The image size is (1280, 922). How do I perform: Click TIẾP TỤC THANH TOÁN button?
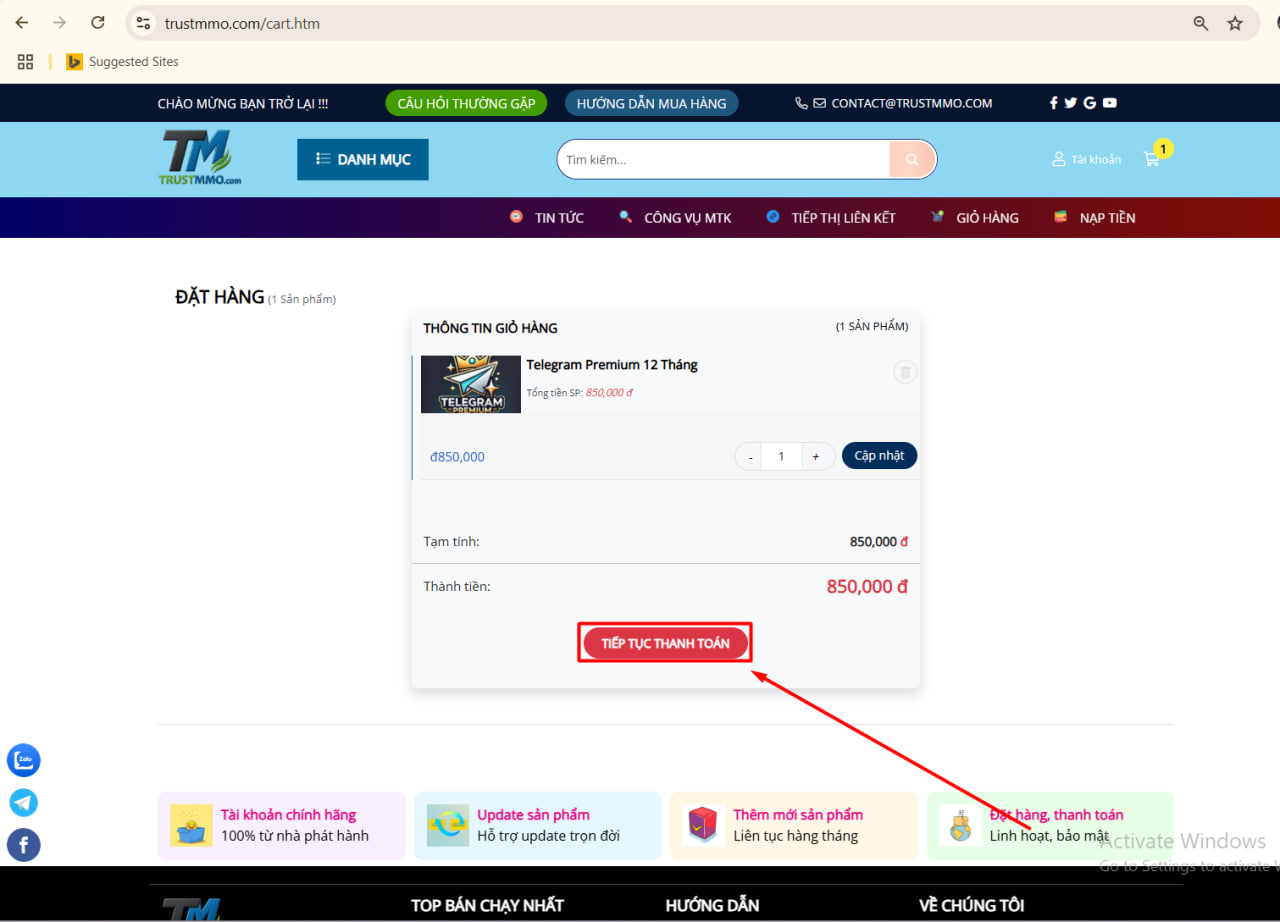pyautogui.click(x=665, y=643)
